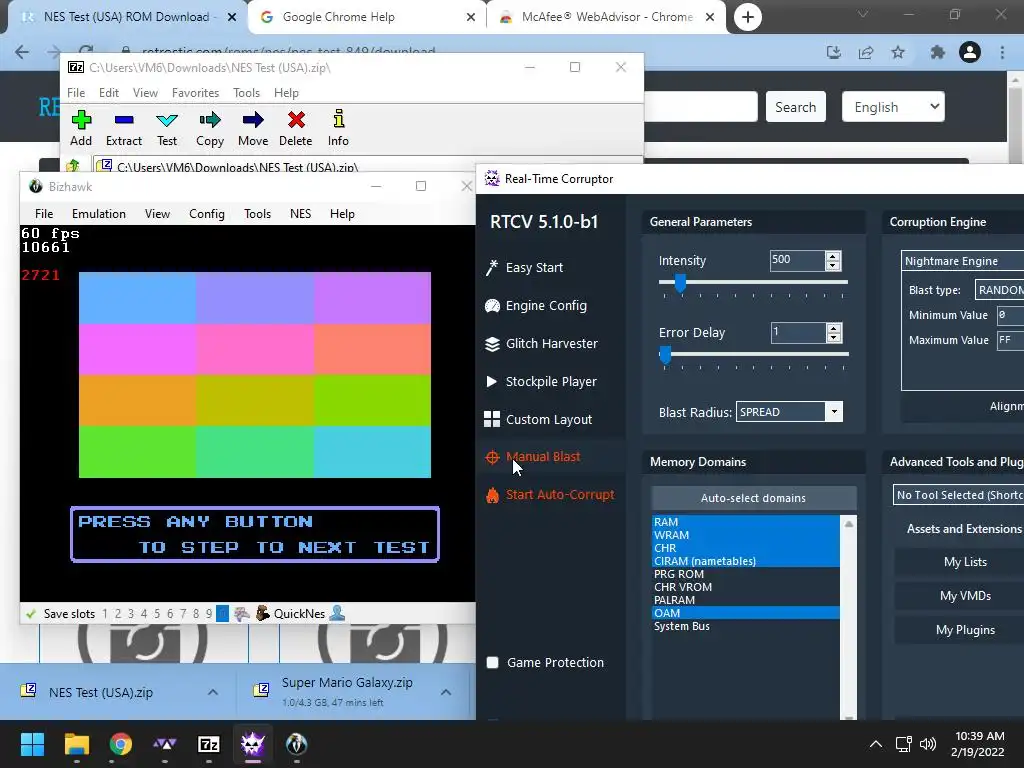This screenshot has width=1024, height=768.
Task: Open Bizhawk NES menu
Action: 300,214
